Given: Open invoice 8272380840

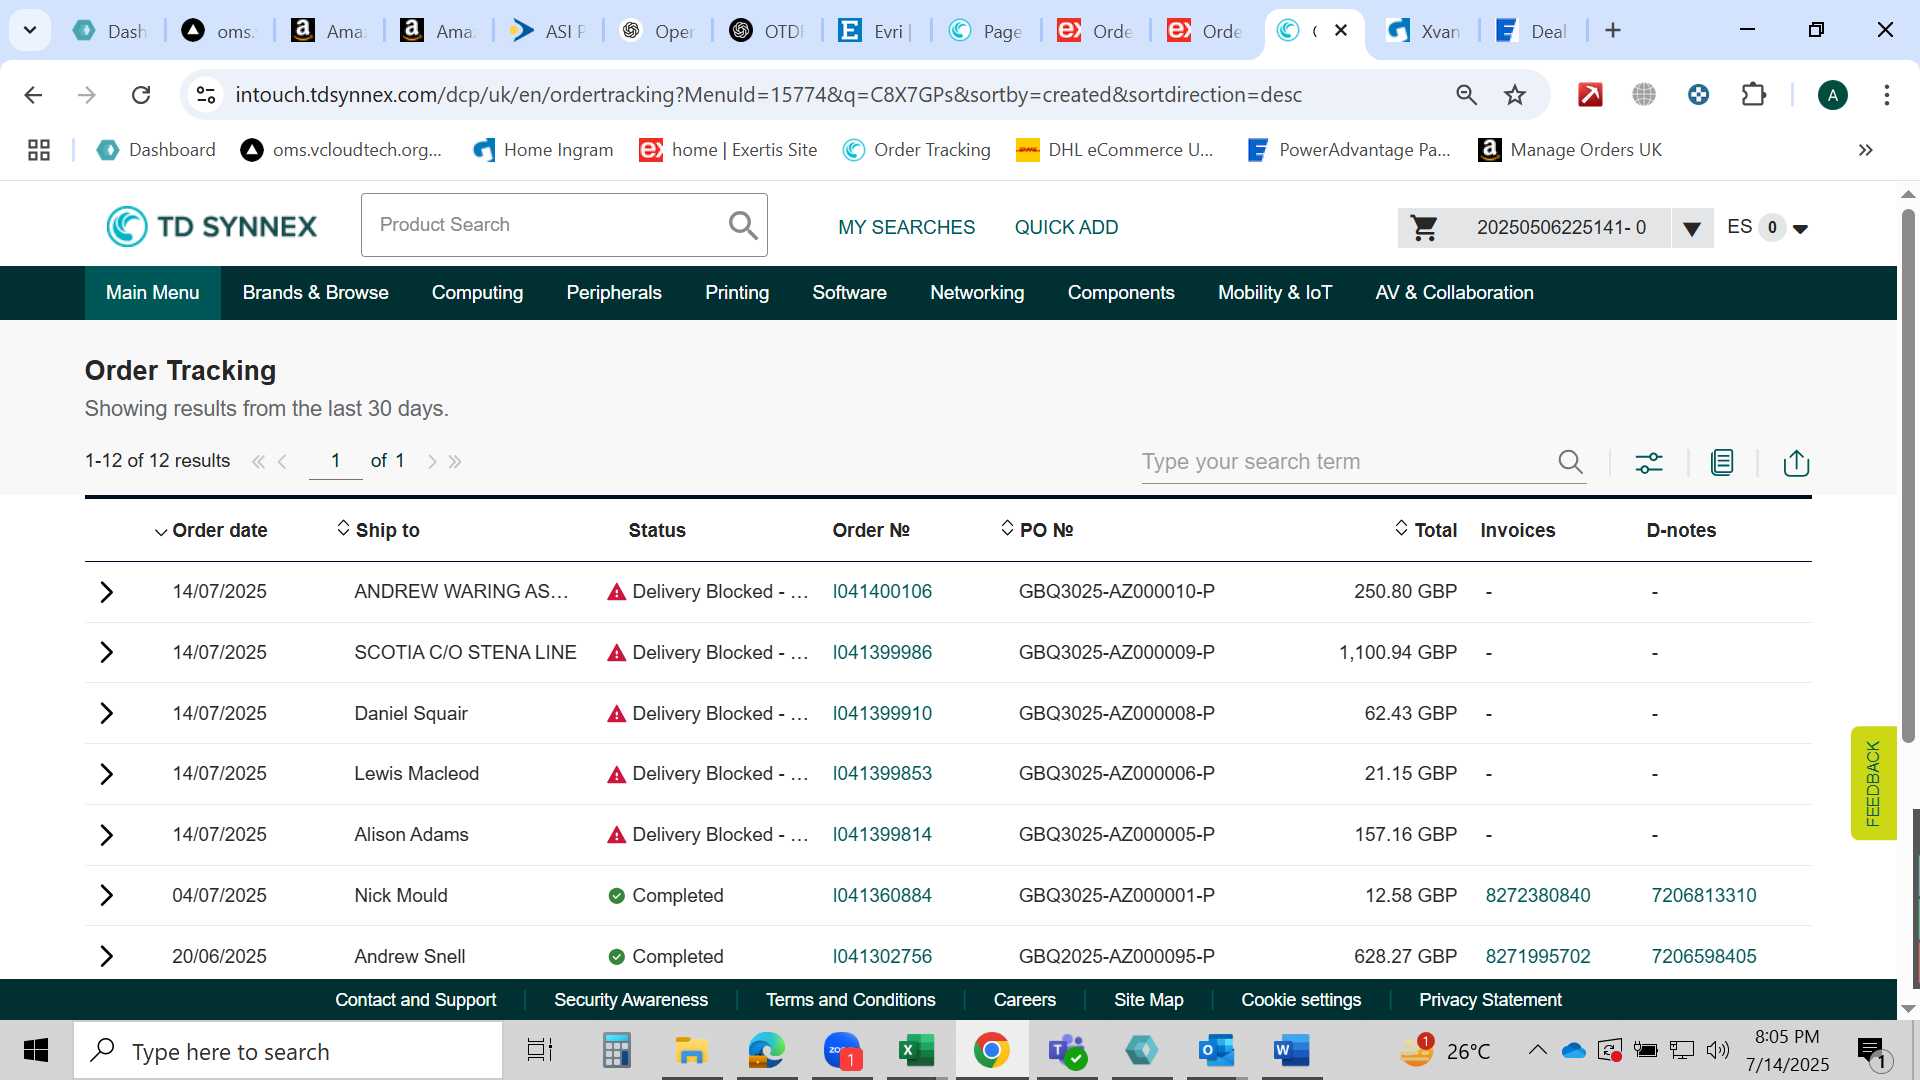Looking at the screenshot, I should (x=1537, y=896).
